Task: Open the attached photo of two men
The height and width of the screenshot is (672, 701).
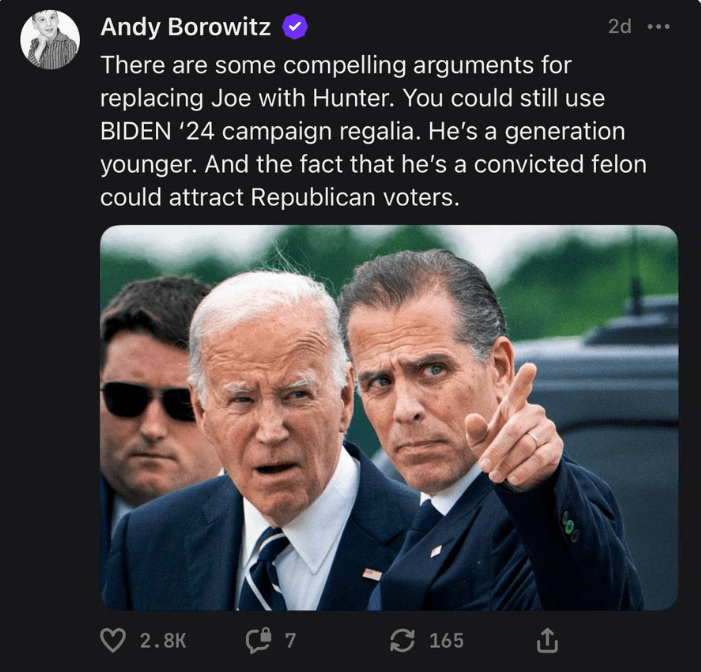Action: click(389, 417)
